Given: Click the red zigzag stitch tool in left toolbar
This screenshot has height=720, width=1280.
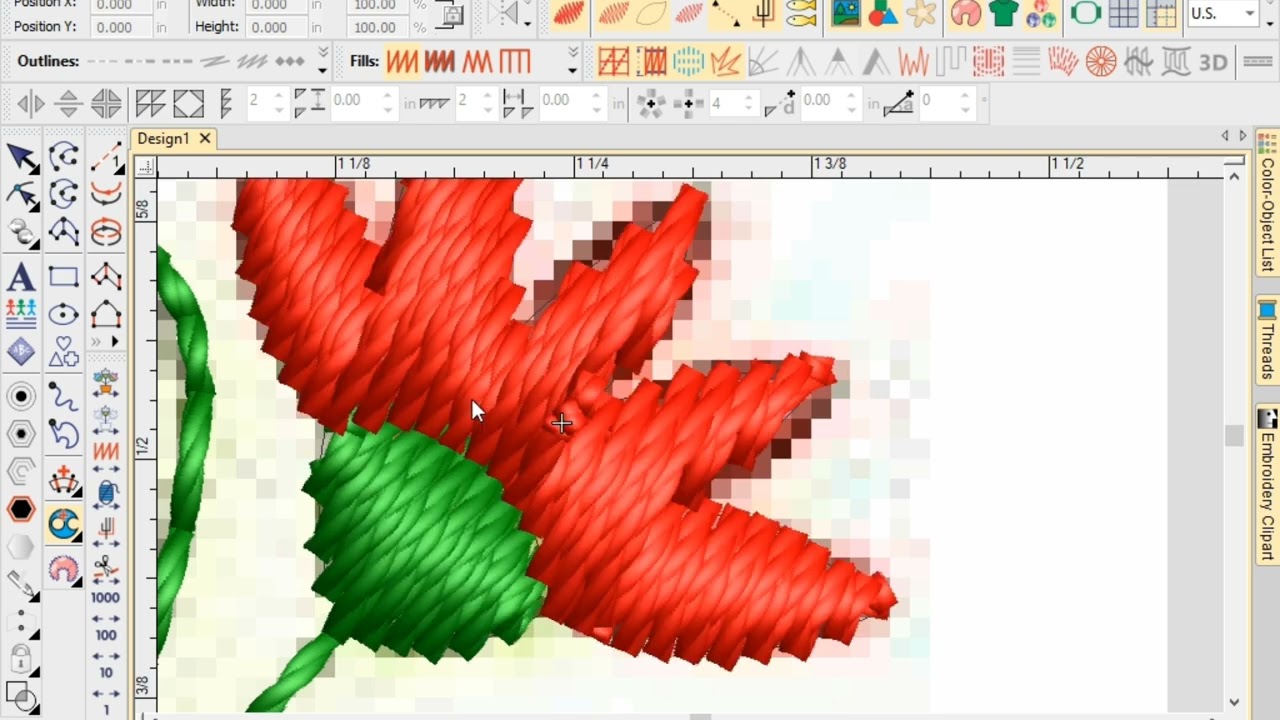Looking at the screenshot, I should click(x=106, y=452).
